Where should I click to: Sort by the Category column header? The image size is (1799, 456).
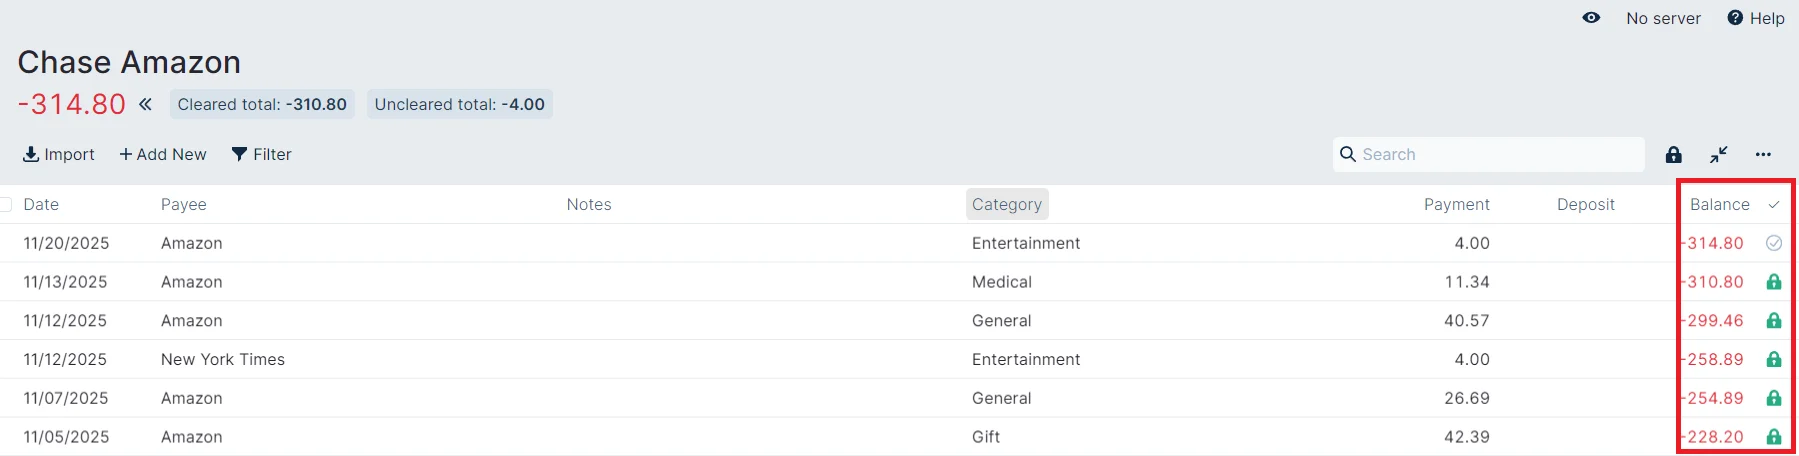tap(1006, 204)
